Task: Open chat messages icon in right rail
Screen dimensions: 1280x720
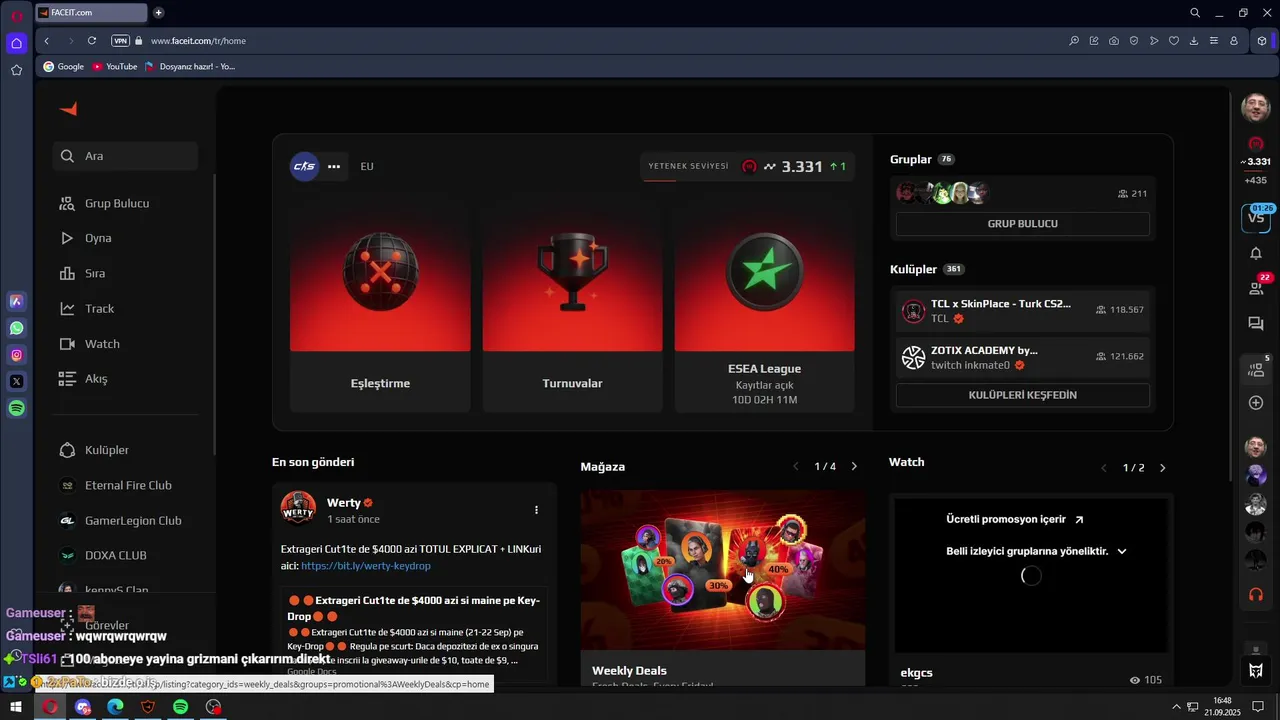Action: (1256, 323)
